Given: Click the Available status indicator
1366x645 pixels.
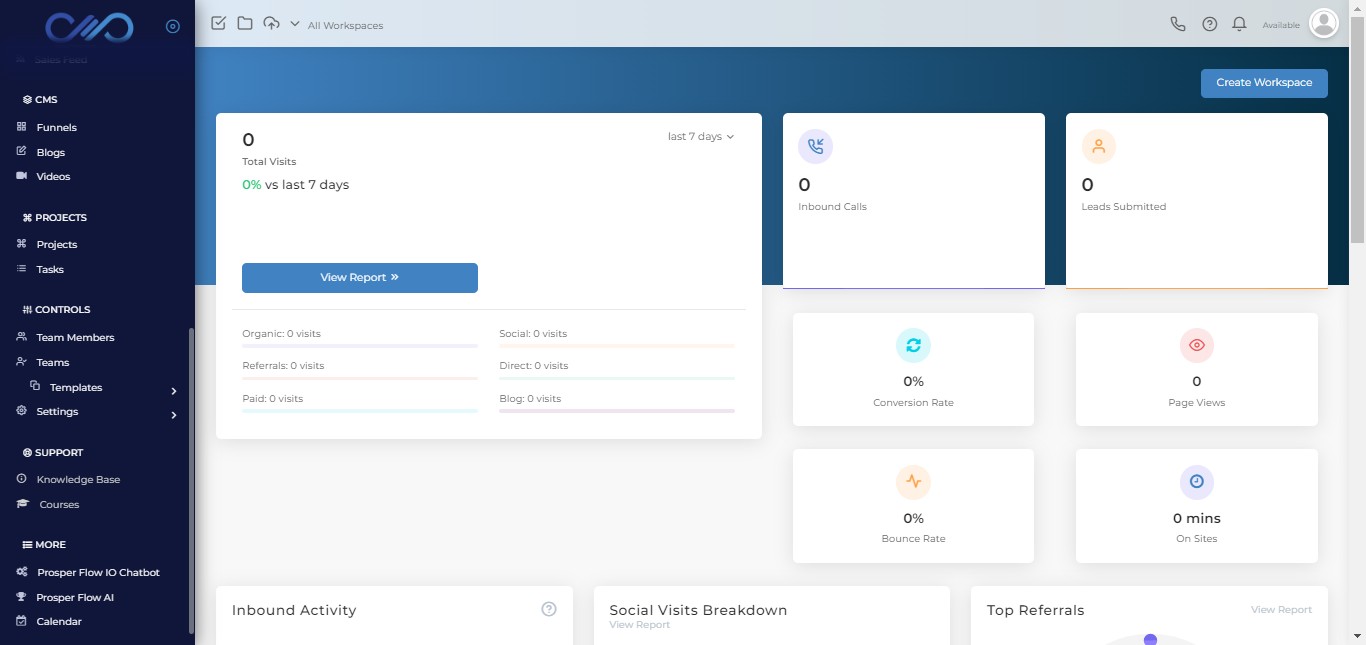Looking at the screenshot, I should click(1279, 24).
